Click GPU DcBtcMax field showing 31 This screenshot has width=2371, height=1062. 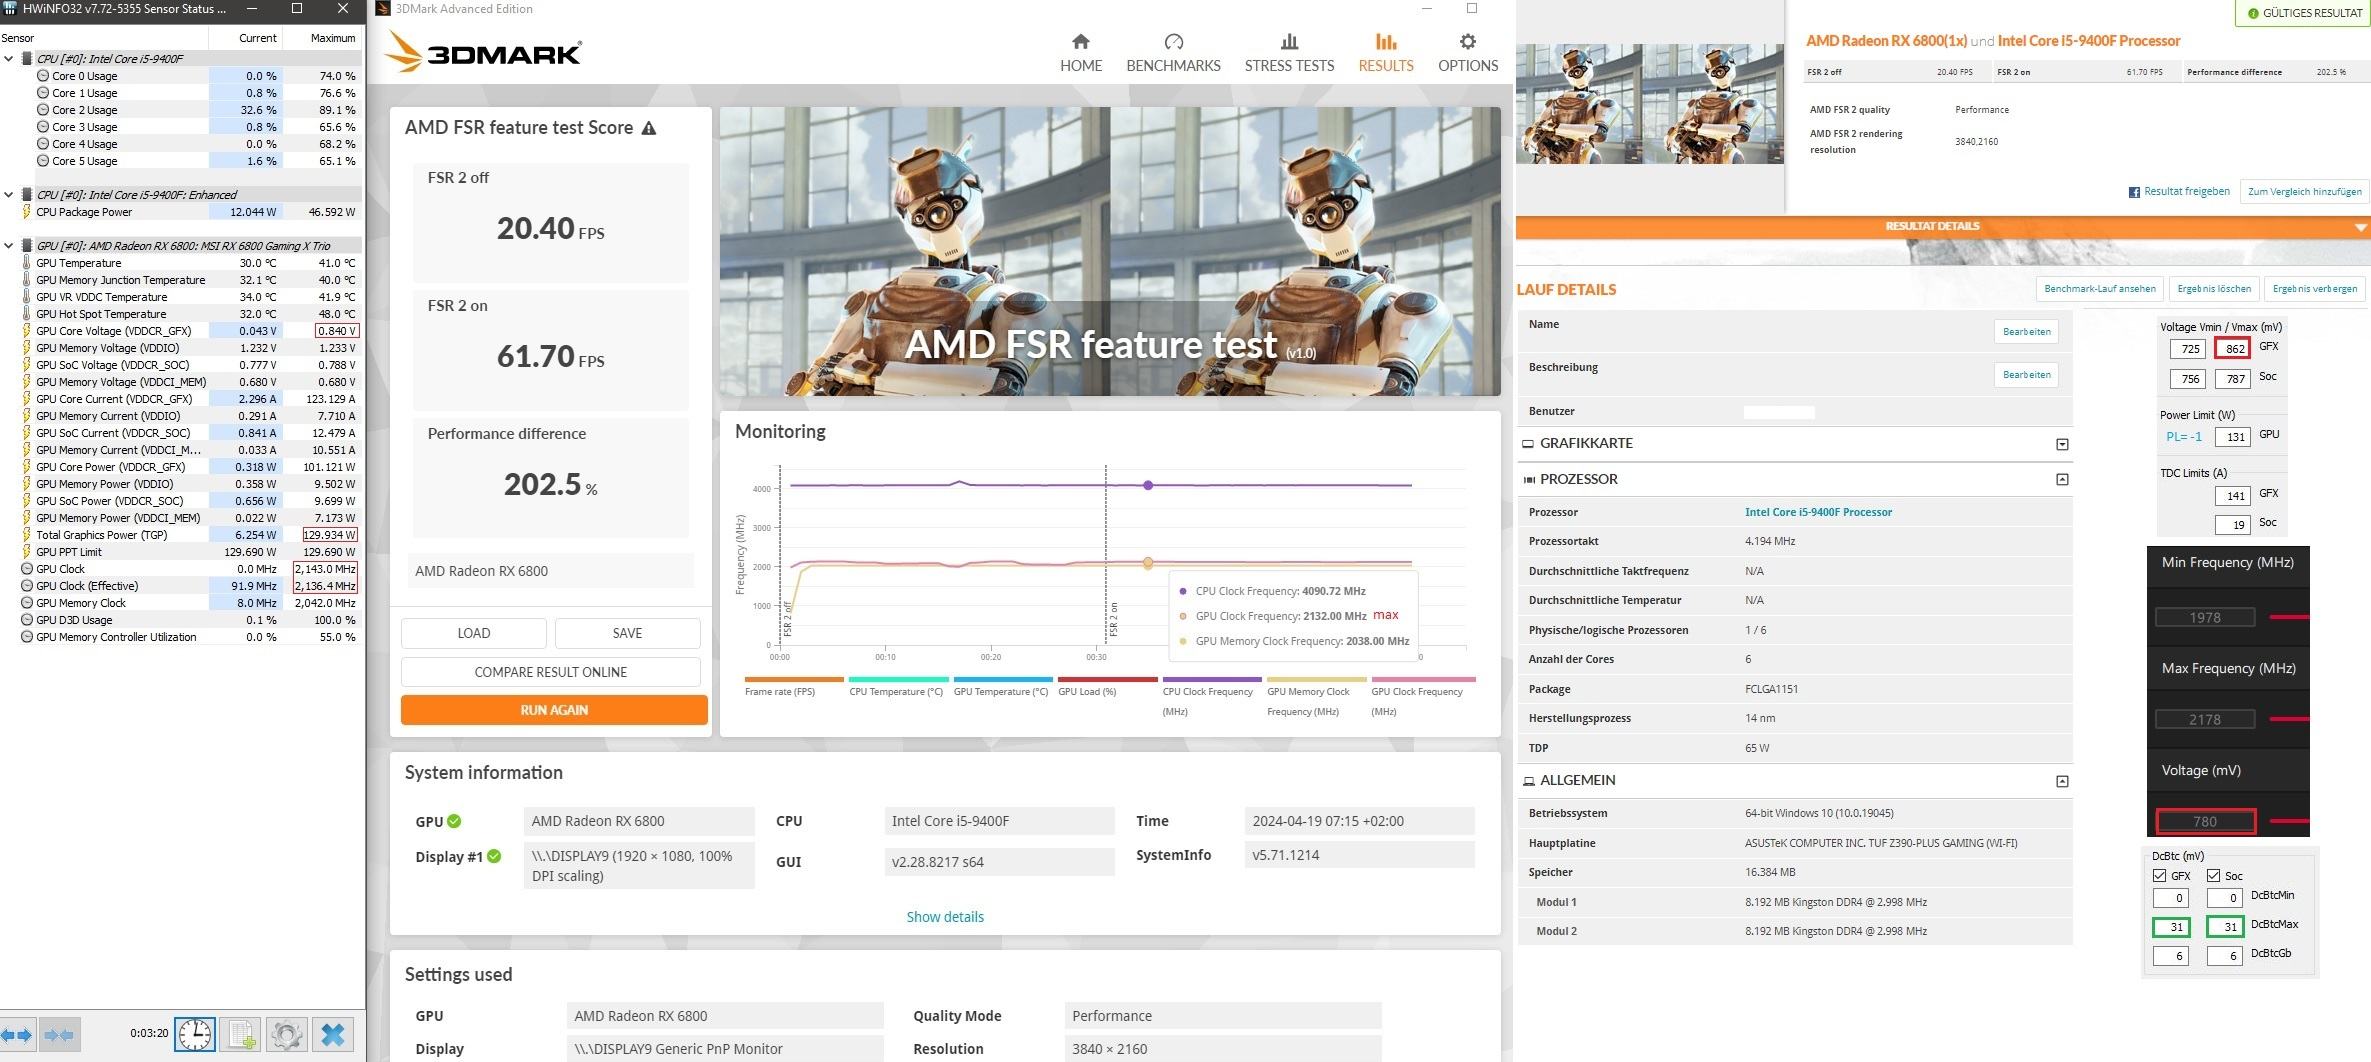pyautogui.click(x=2171, y=927)
